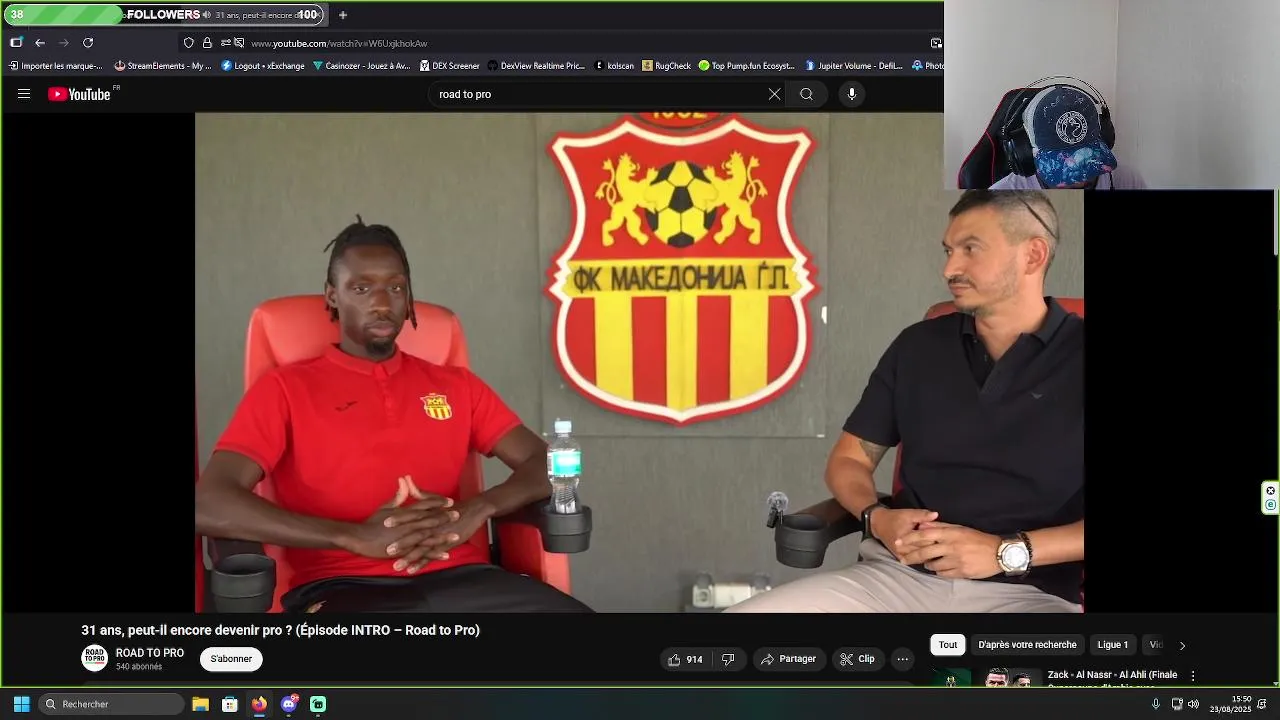1280x720 pixels.
Task: Click the S'abonner subscribe button
Action: 231,659
